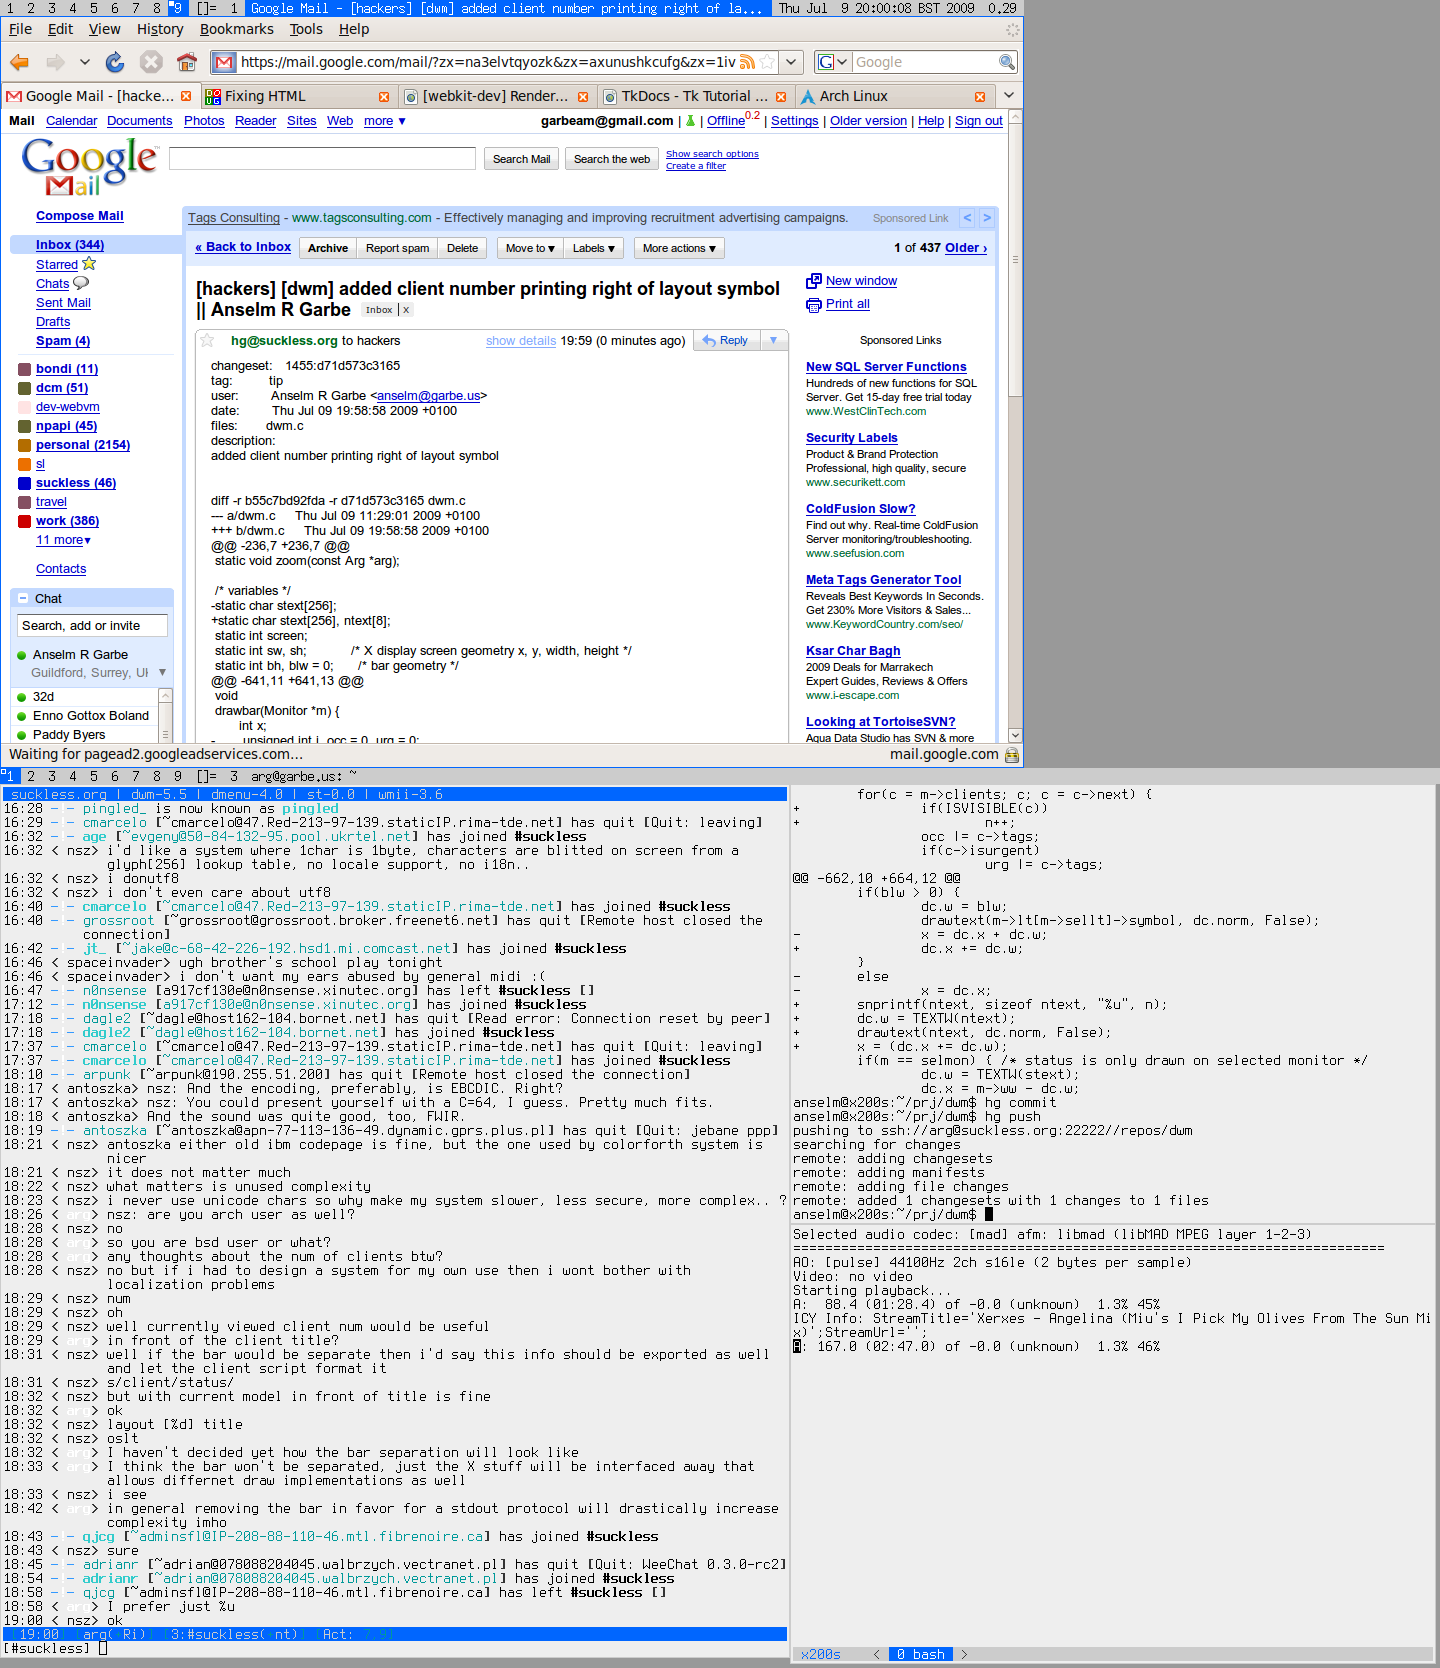Go to Back to Inbox link
Viewport: 1440px width, 1668px height.
tap(243, 247)
